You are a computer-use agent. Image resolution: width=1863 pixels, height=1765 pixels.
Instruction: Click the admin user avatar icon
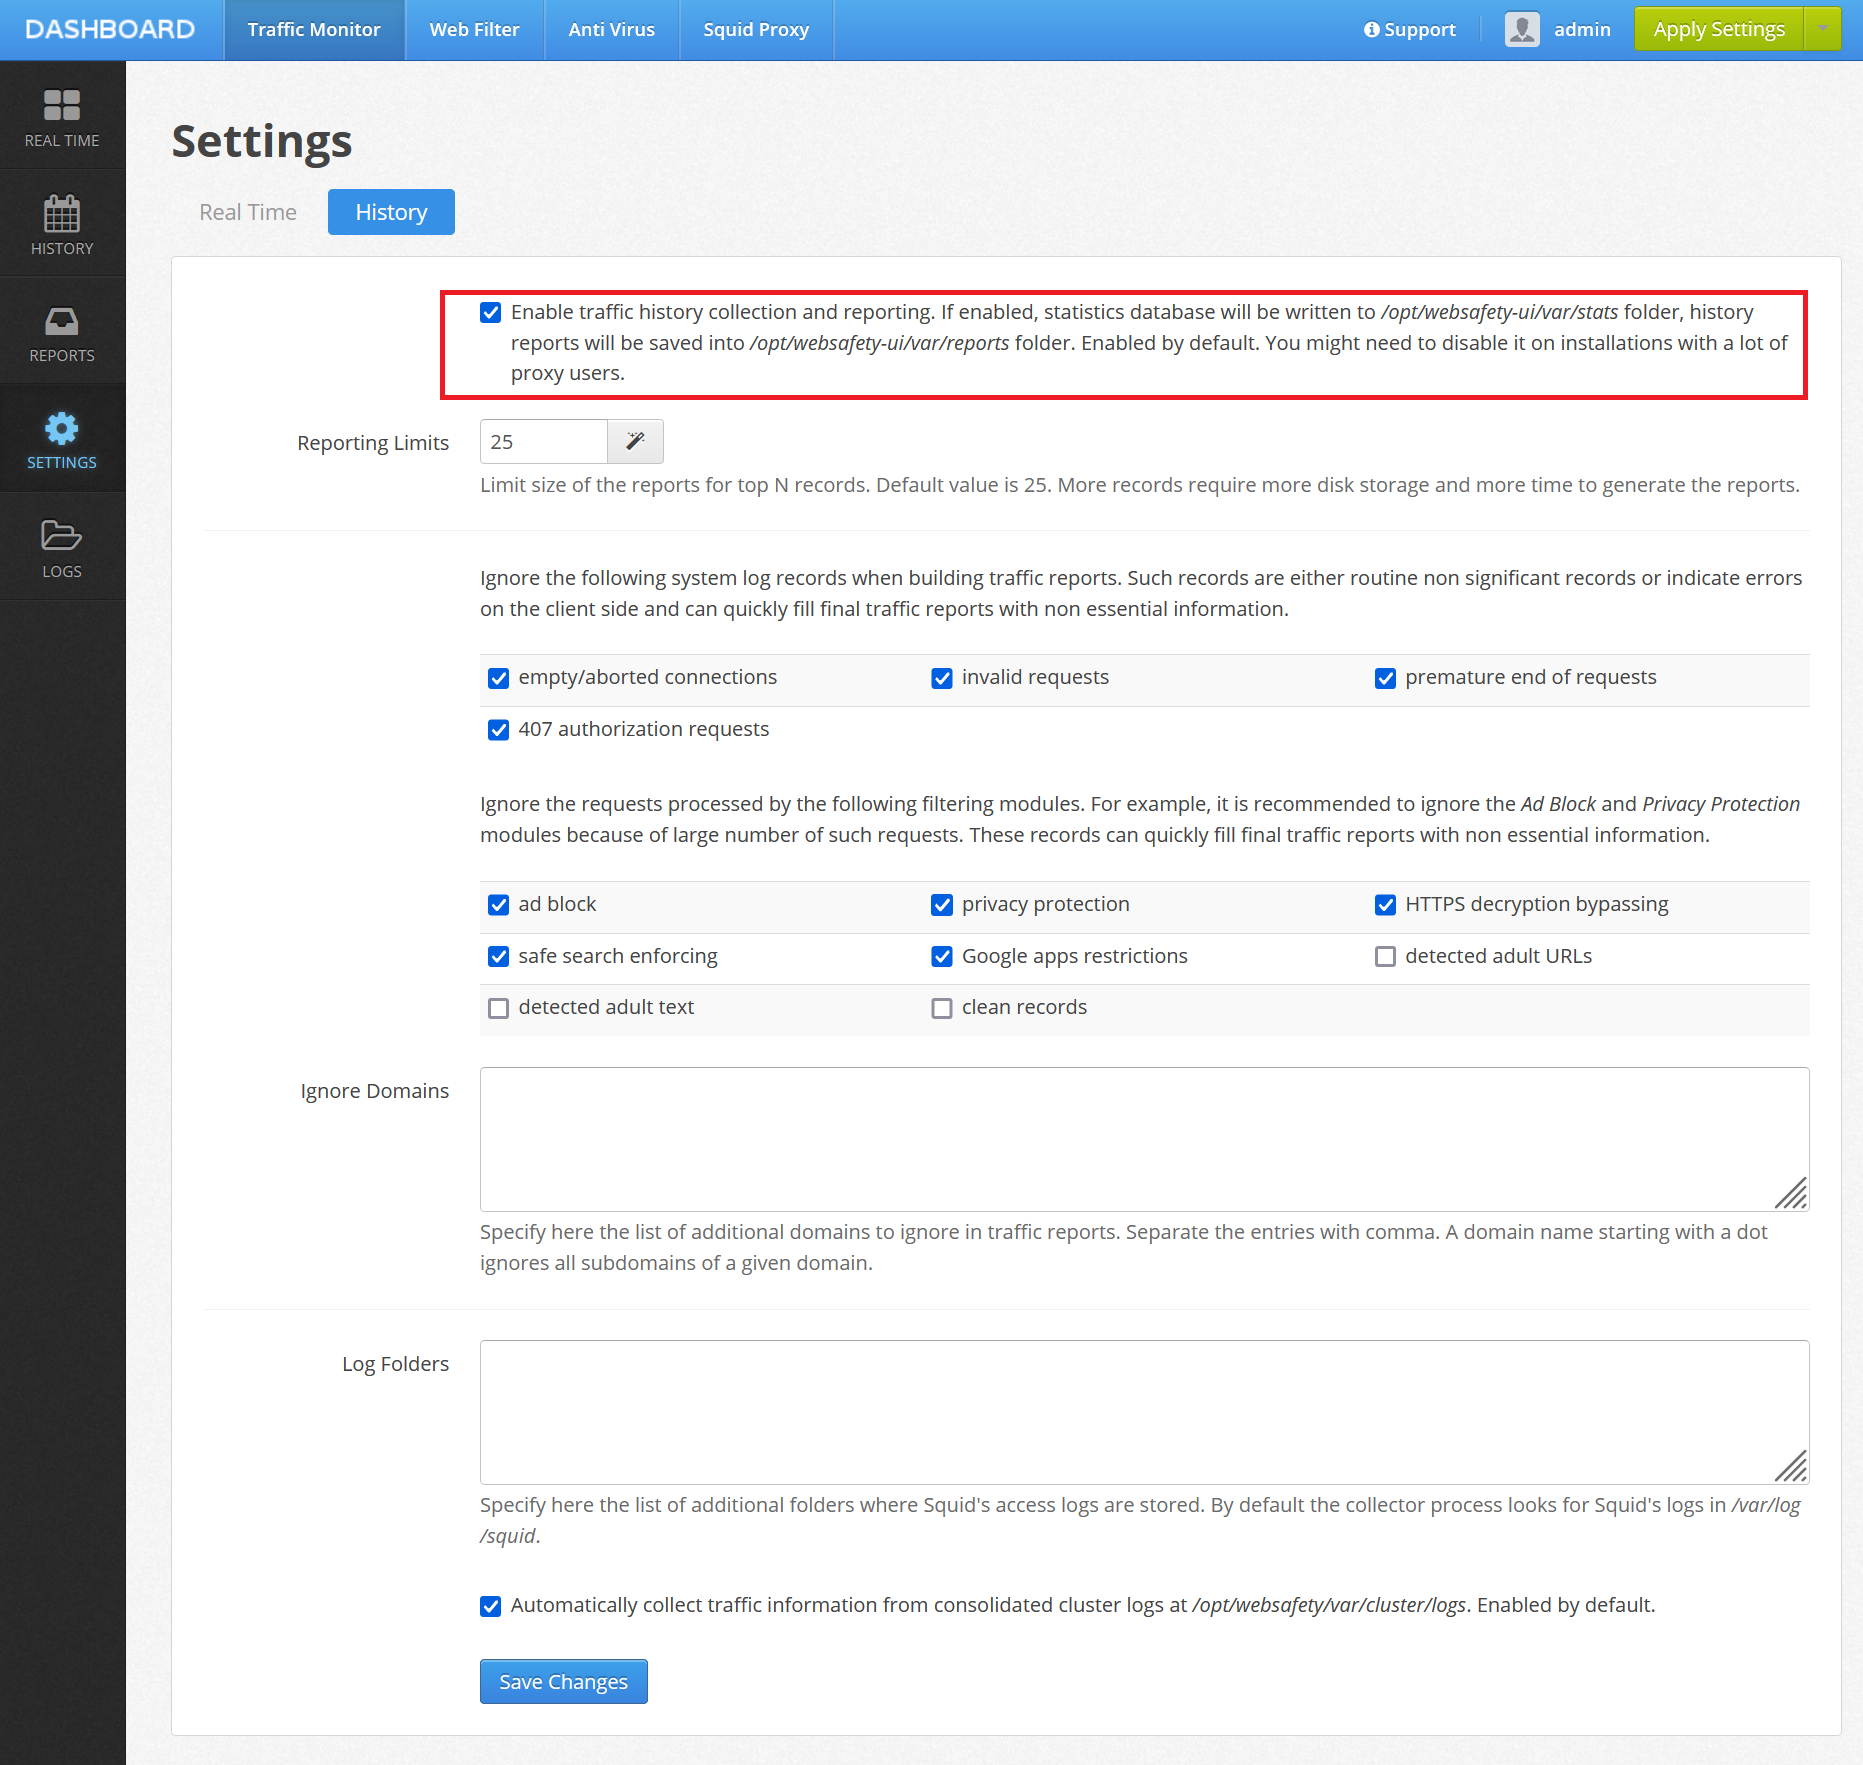click(x=1522, y=29)
